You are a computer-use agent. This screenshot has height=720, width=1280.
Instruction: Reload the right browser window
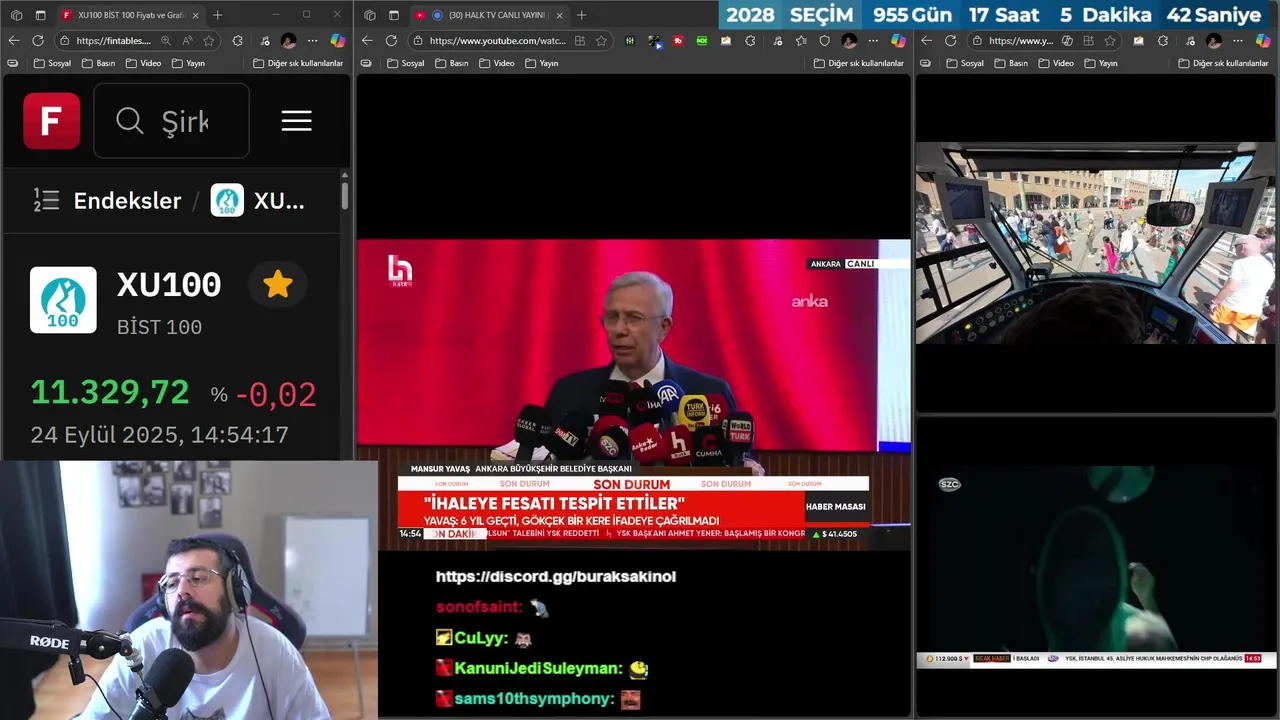950,41
